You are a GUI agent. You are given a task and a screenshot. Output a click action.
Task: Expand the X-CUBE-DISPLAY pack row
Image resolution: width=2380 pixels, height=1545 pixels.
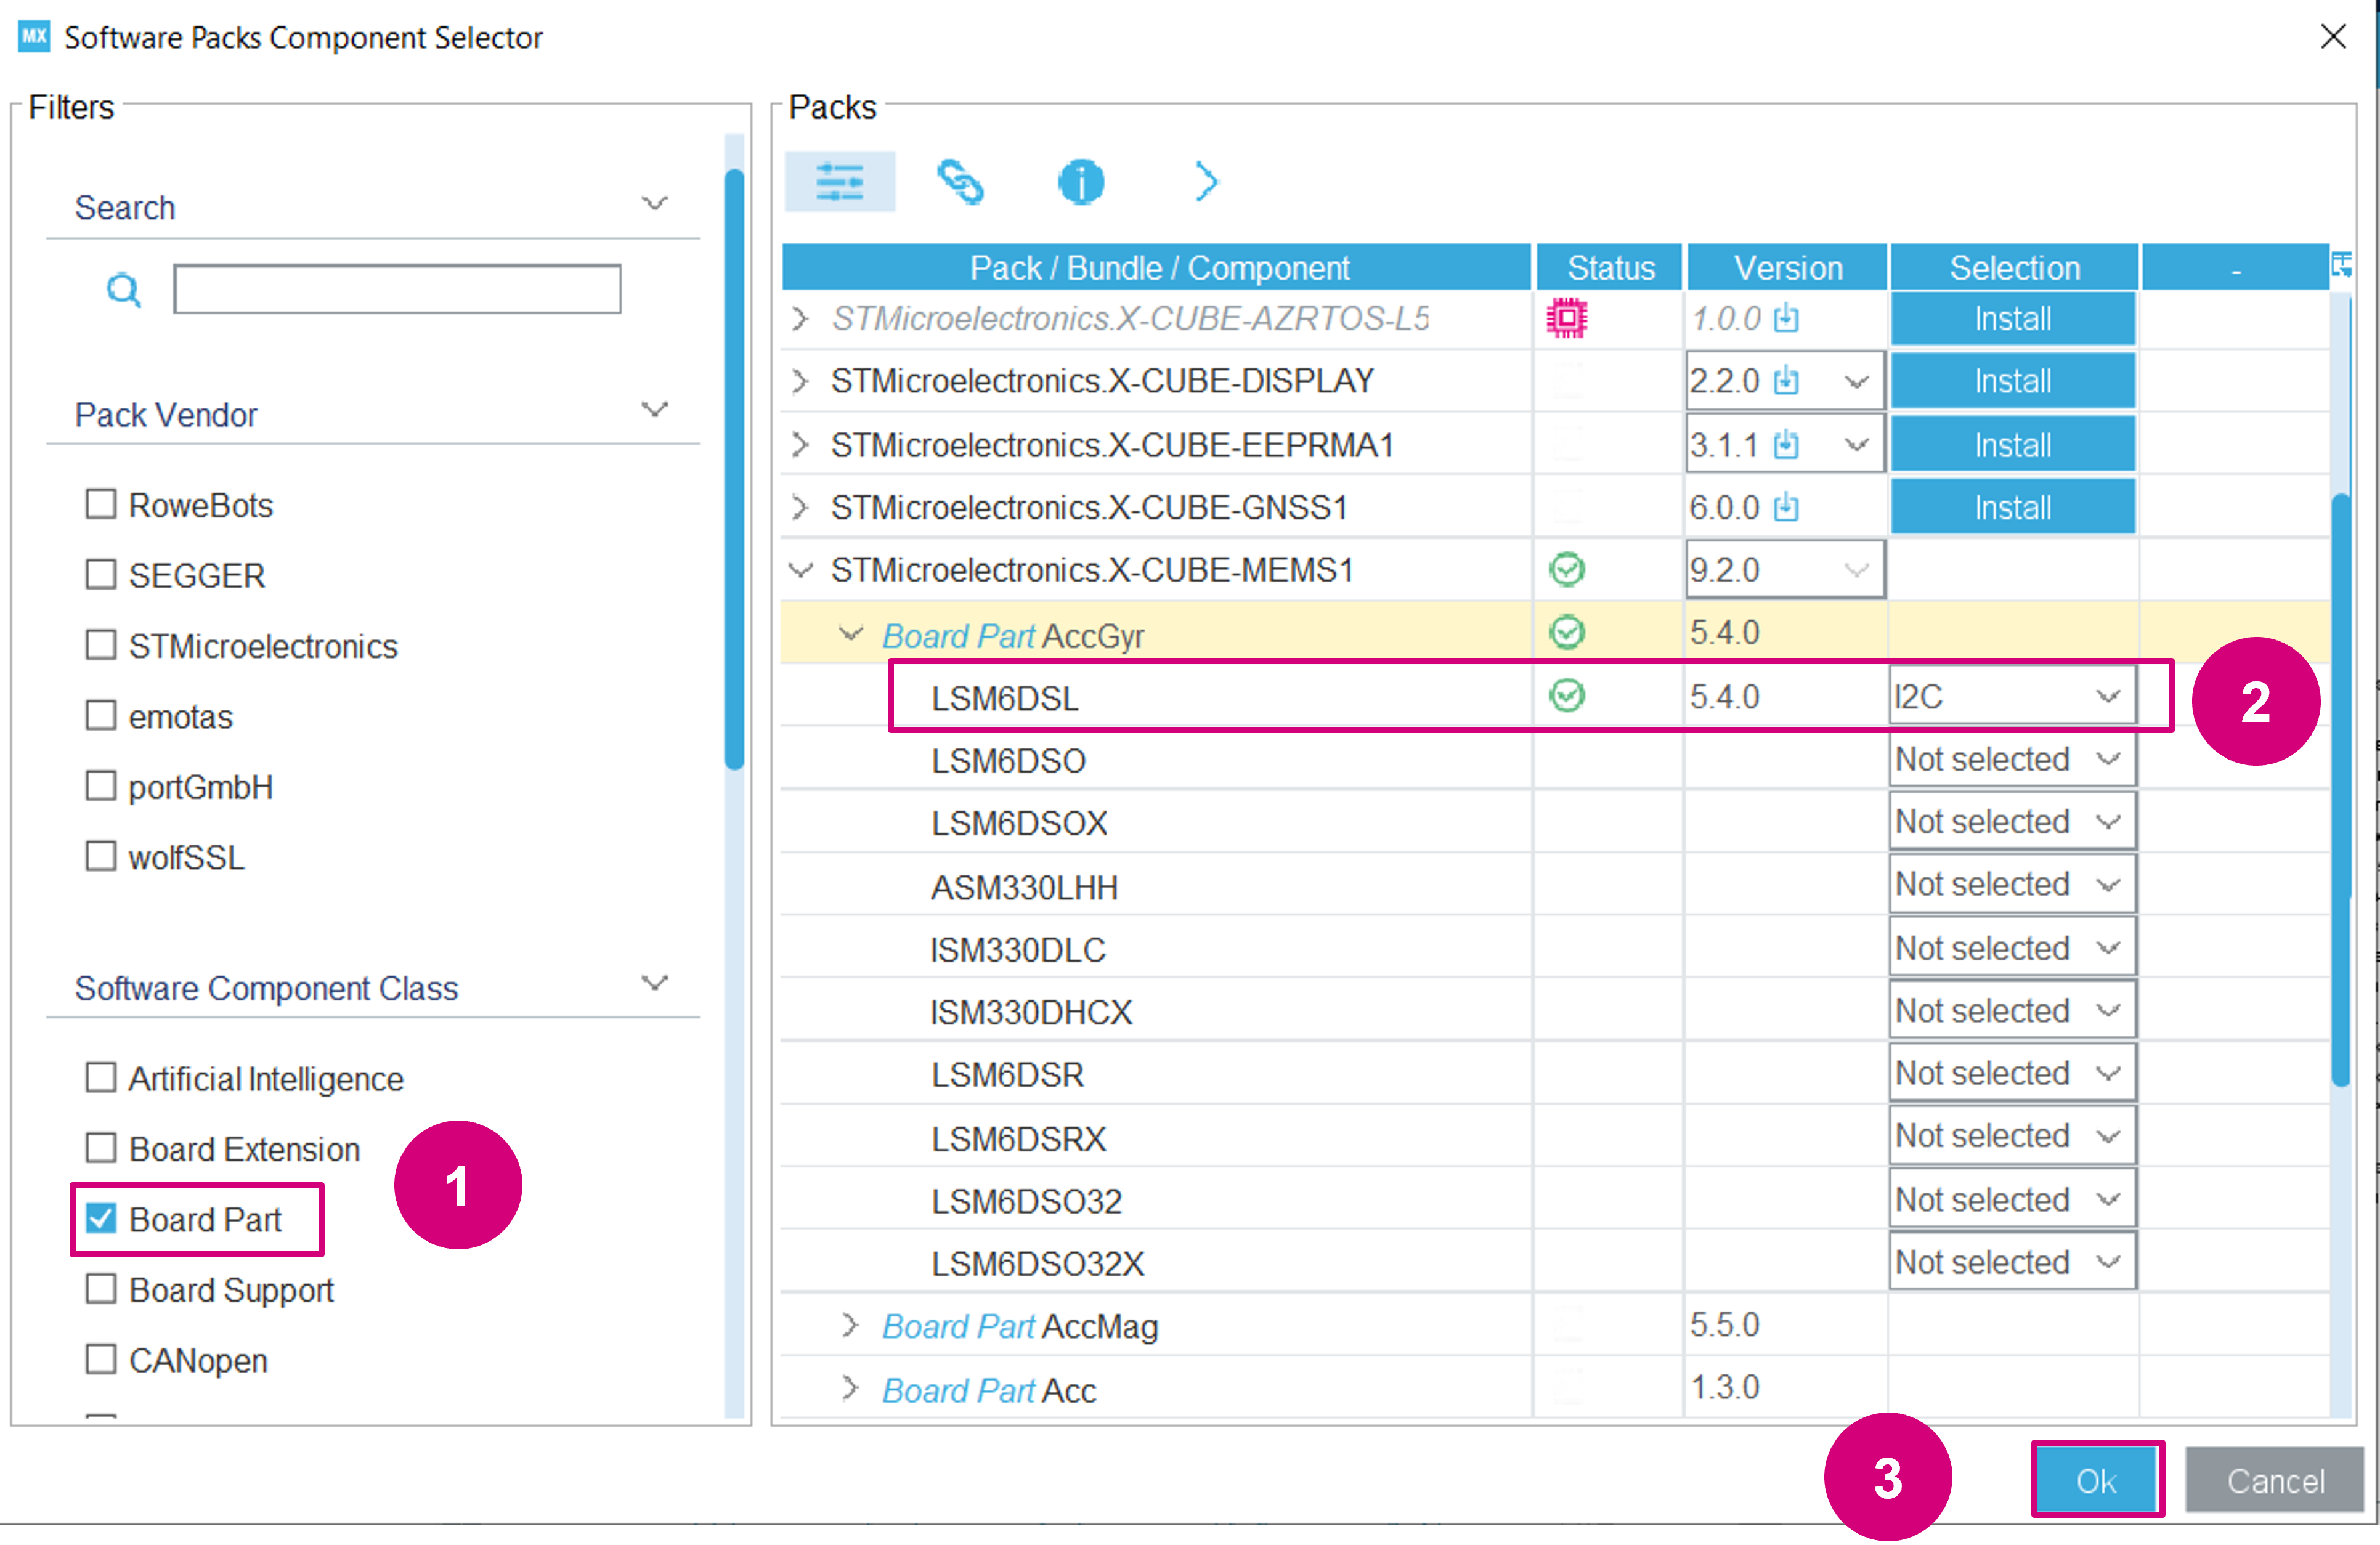click(x=799, y=381)
